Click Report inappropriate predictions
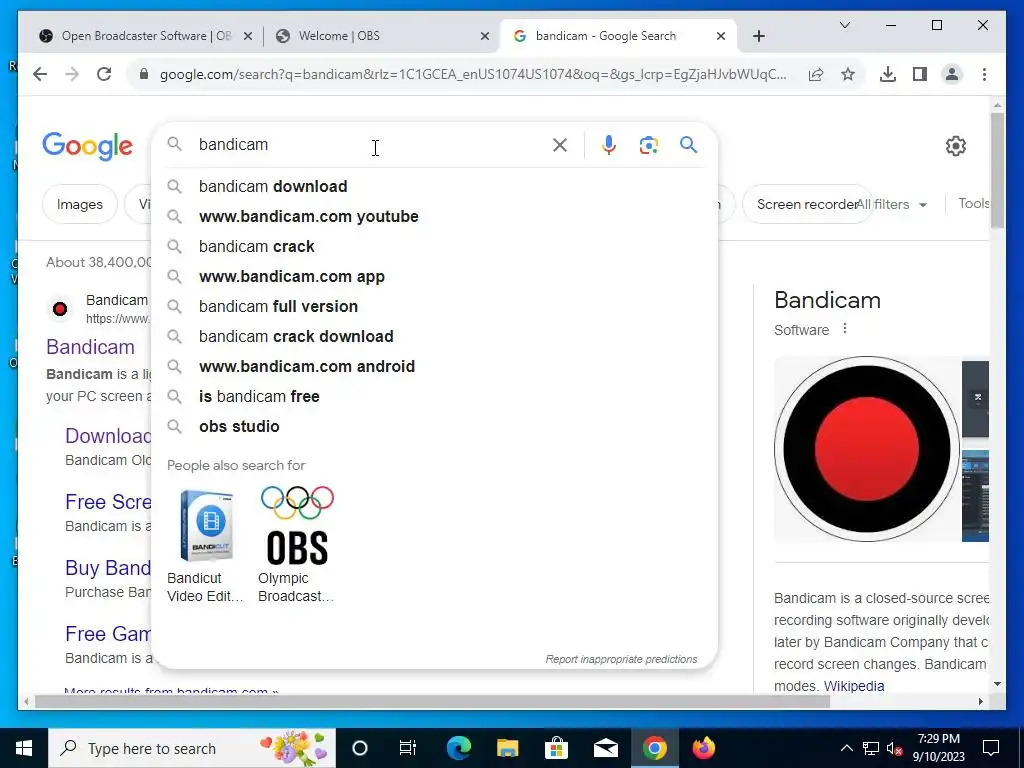Viewport: 1024px width, 768px height. 621,660
